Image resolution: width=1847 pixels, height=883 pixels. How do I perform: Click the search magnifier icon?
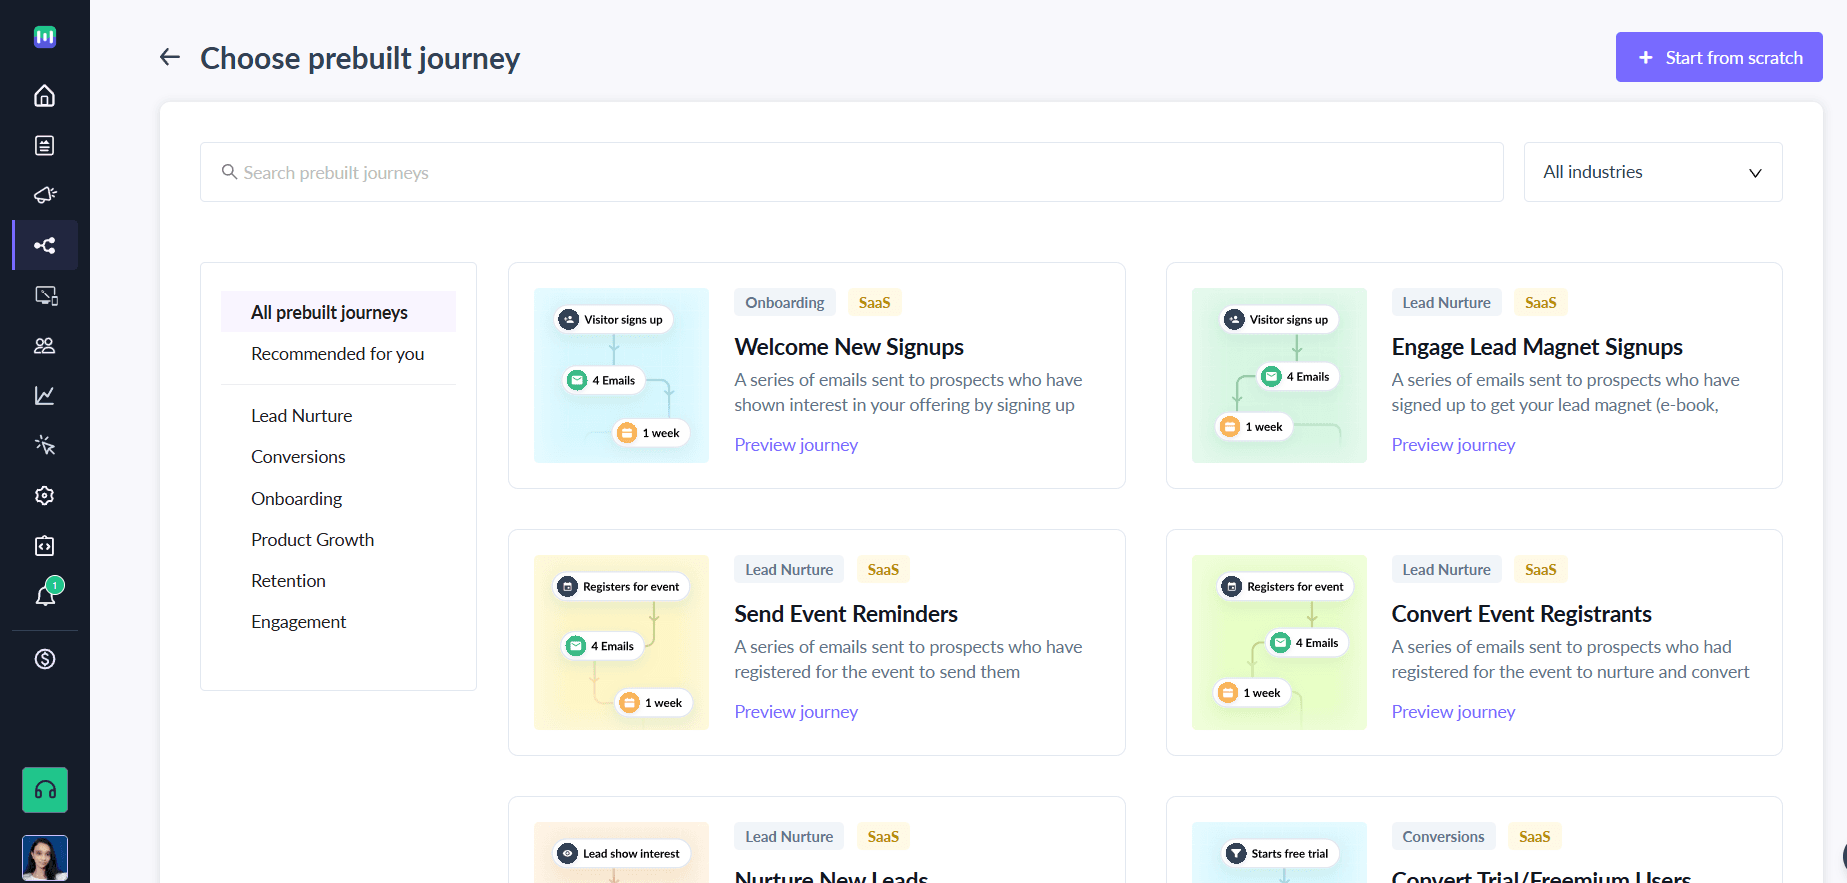click(229, 172)
